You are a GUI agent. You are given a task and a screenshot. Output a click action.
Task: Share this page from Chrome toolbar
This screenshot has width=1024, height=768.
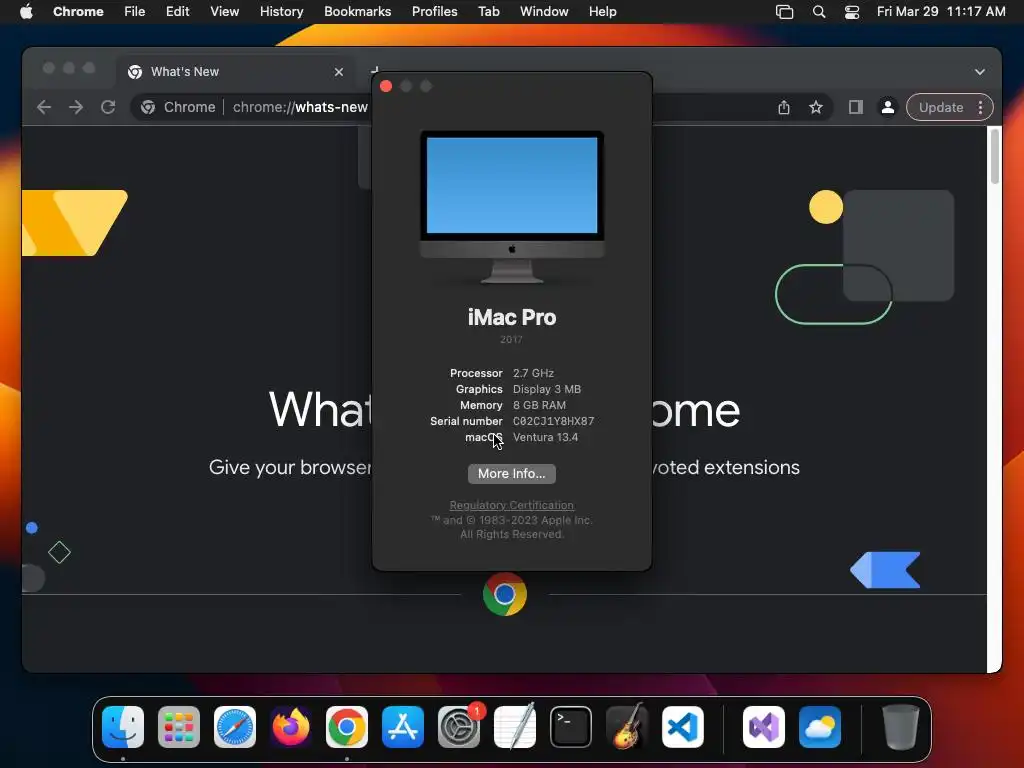click(x=784, y=108)
